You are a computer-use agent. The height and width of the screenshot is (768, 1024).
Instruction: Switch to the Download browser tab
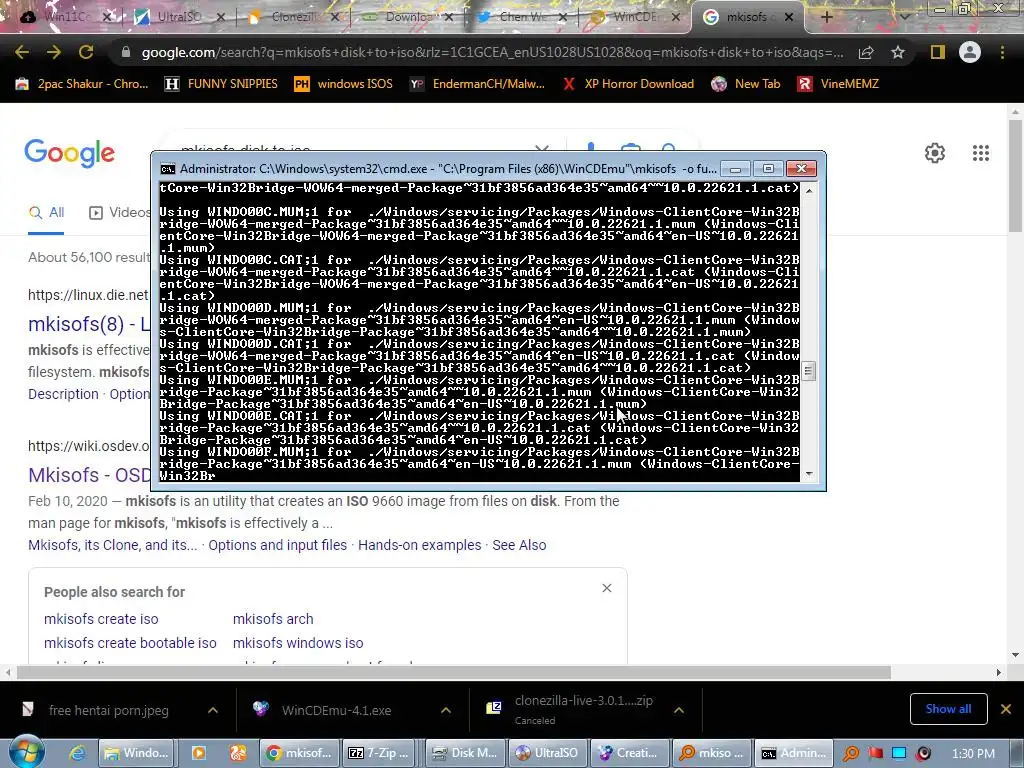point(406,17)
